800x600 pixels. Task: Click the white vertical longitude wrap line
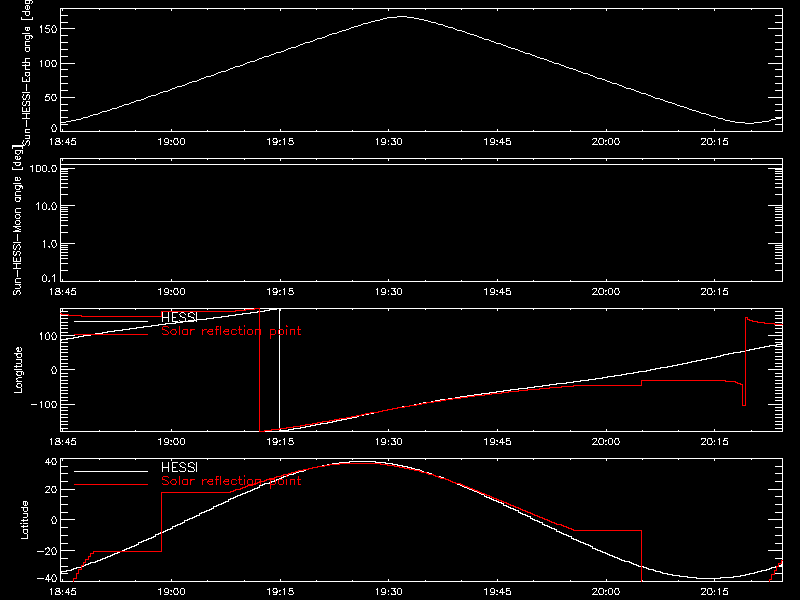pos(280,370)
